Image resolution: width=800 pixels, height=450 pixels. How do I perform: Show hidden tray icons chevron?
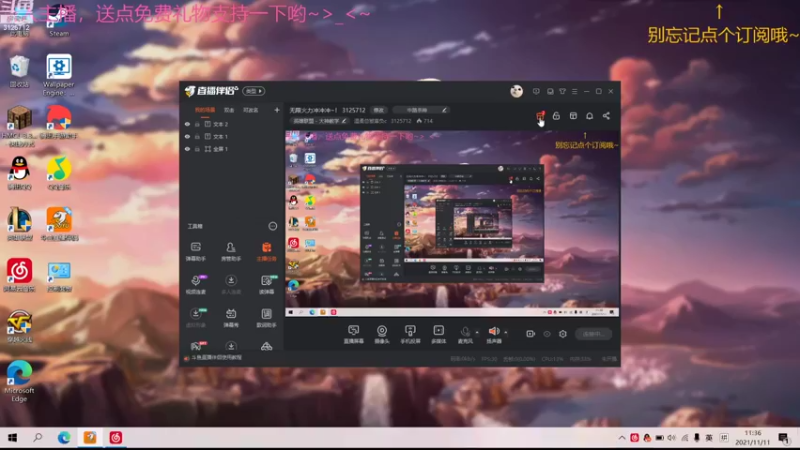pos(621,438)
